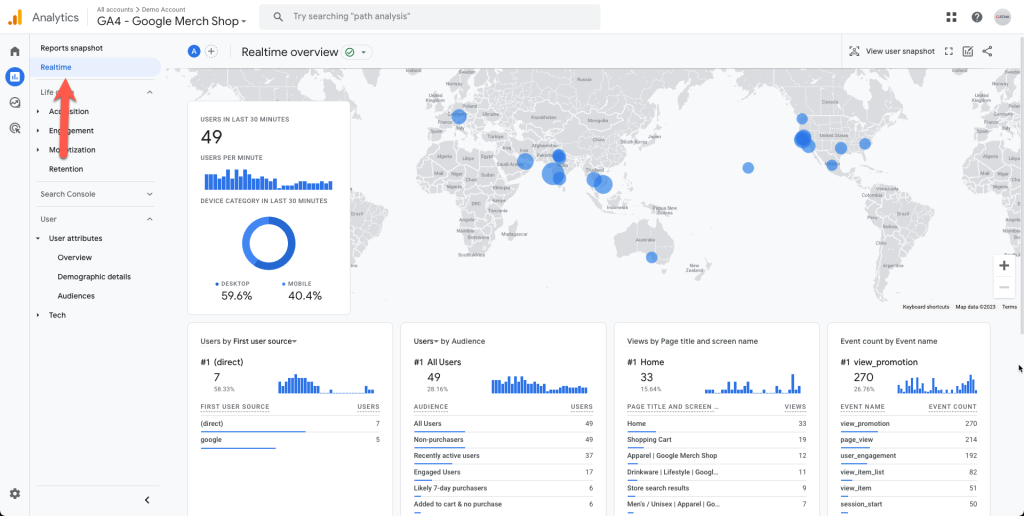This screenshot has width=1024, height=516.
Task: Collapse the left navigation panel
Action: (x=147, y=500)
